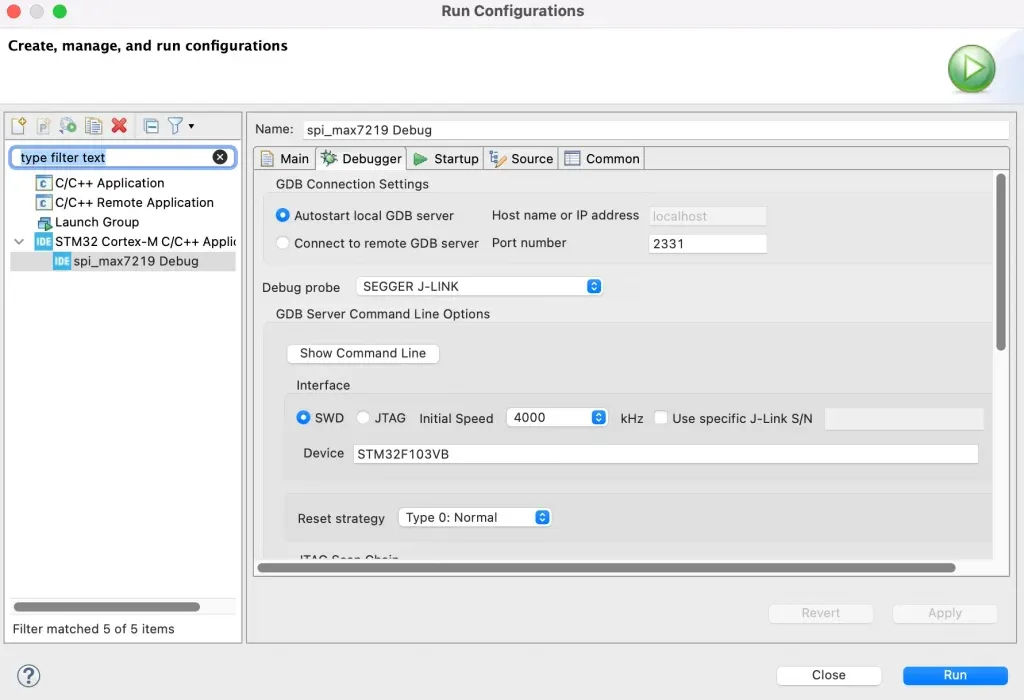Check Use specific J-LINK S/N
This screenshot has width=1024, height=700.
pos(660,418)
